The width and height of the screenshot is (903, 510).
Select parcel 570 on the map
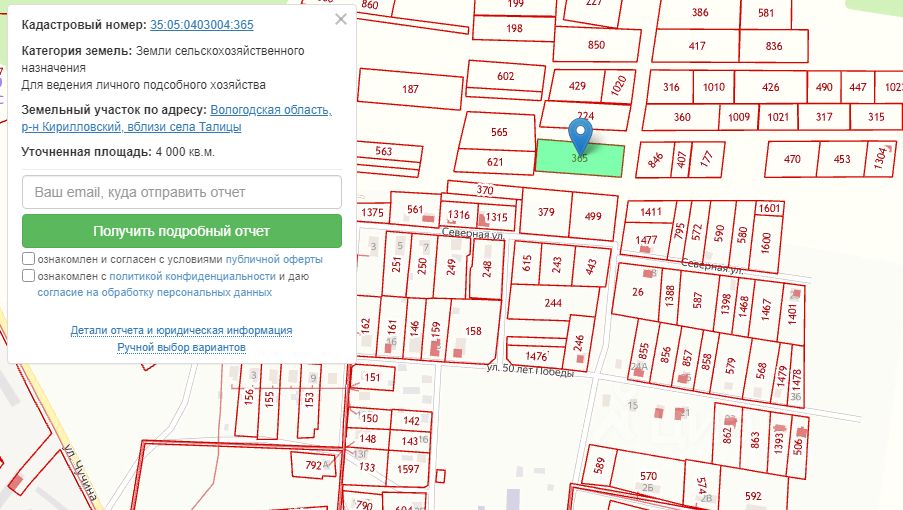pyautogui.click(x=648, y=476)
